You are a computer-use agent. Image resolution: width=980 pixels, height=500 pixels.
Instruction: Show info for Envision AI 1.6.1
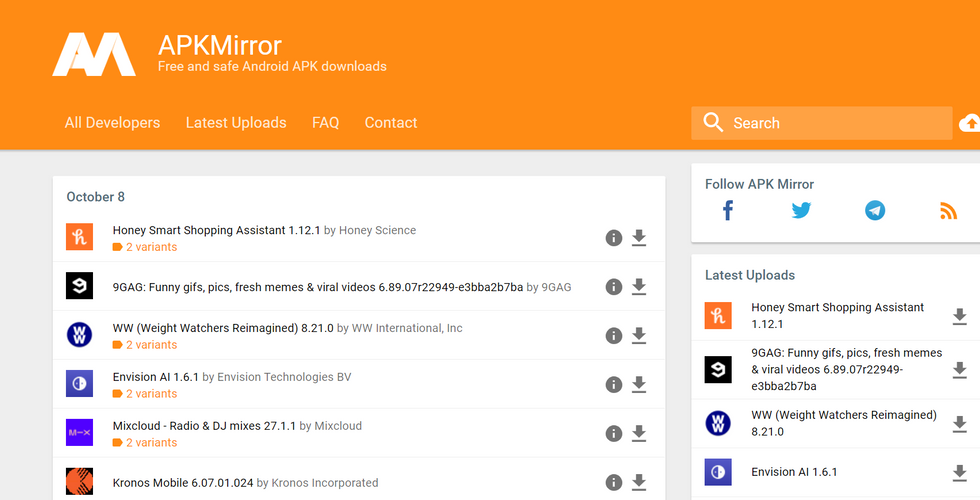point(614,384)
